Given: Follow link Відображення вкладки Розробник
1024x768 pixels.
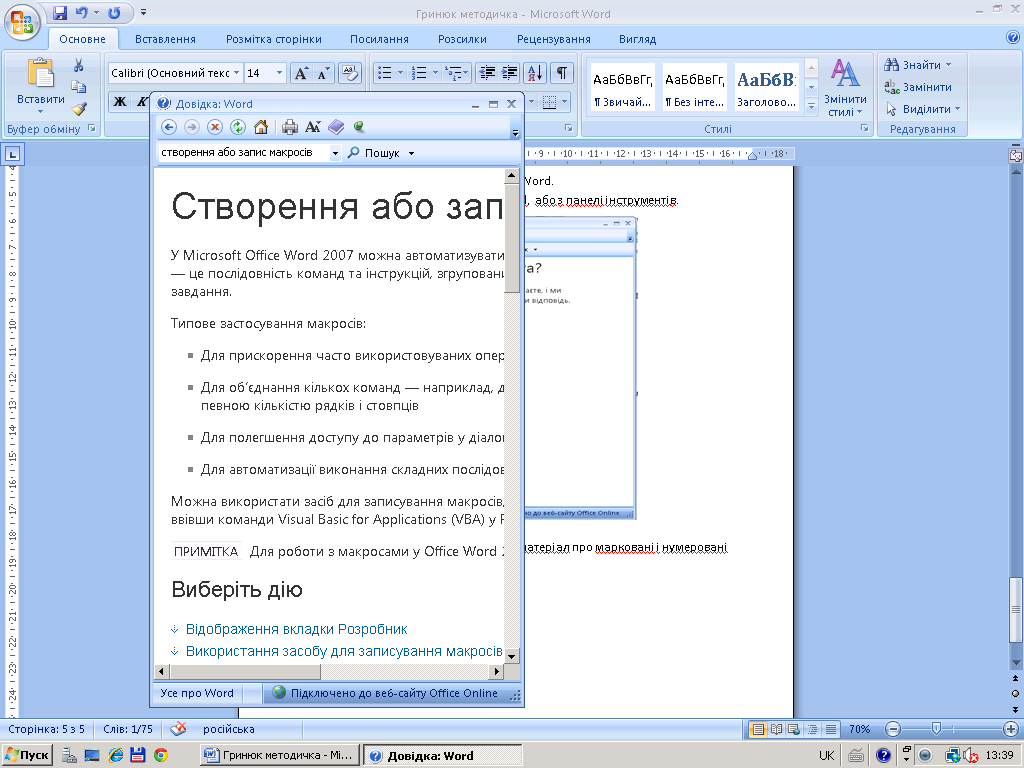Looking at the screenshot, I should click(x=296, y=630).
